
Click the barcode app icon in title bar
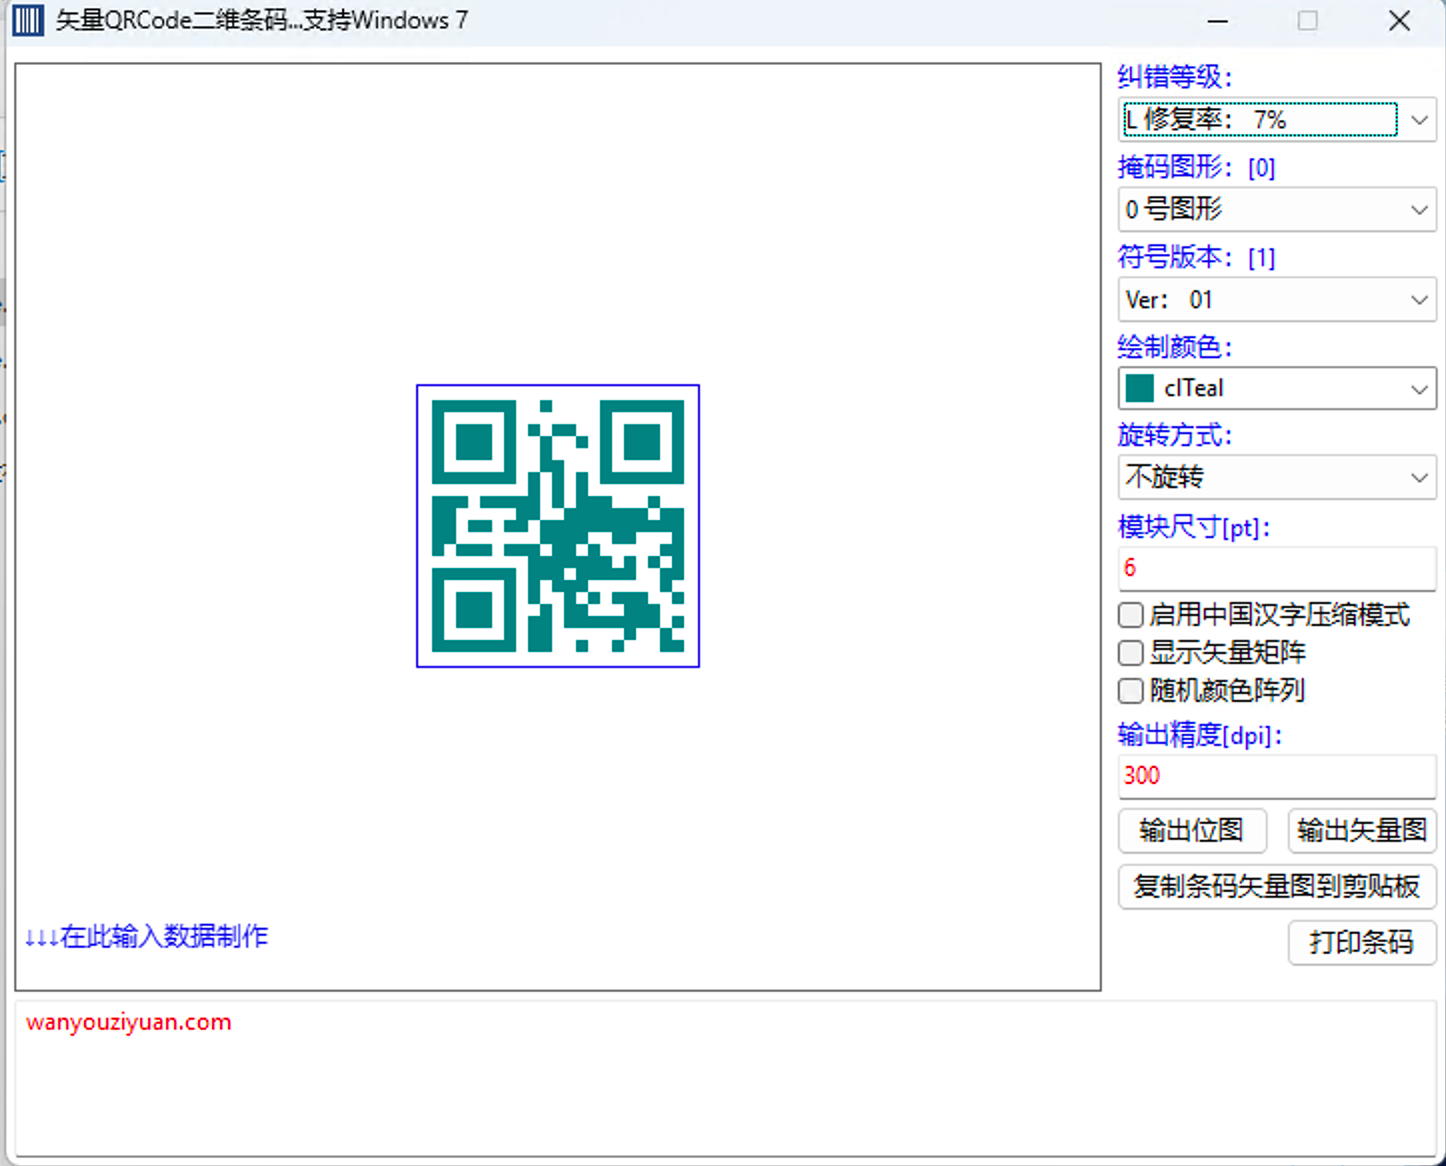(x=28, y=20)
